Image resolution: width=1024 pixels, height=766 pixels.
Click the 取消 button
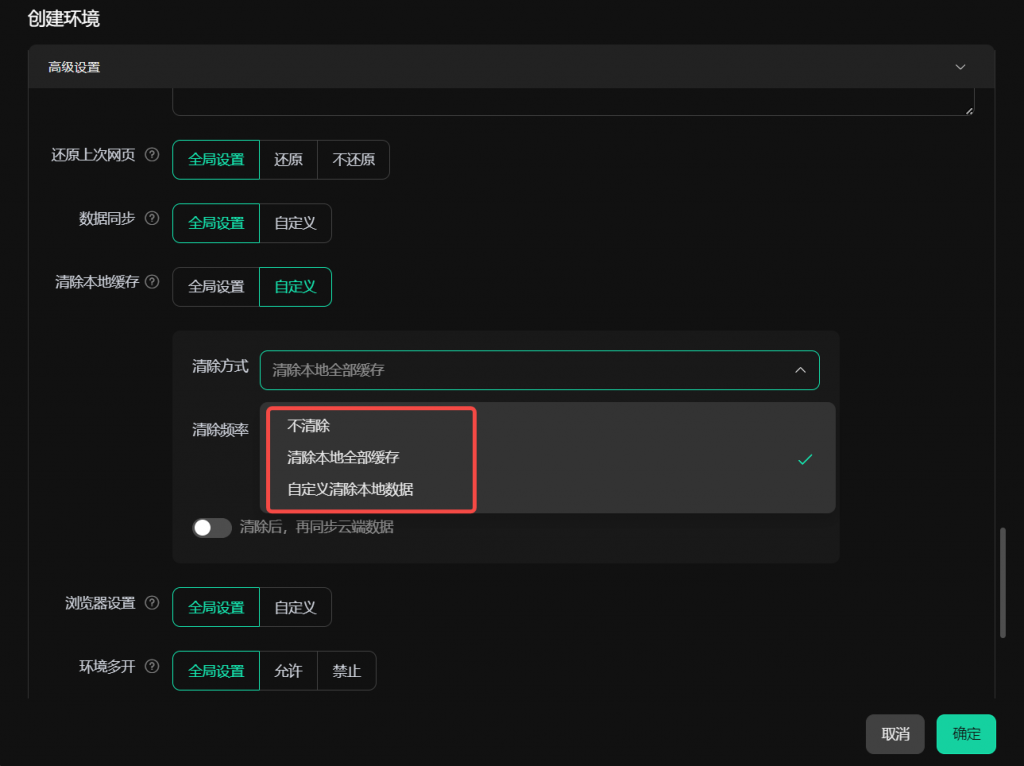(x=895, y=734)
